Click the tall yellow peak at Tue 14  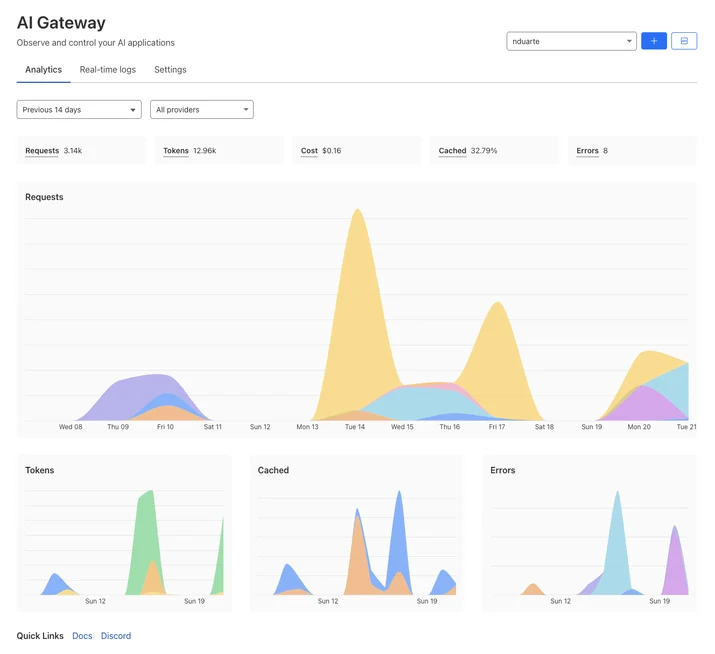[x=358, y=296]
